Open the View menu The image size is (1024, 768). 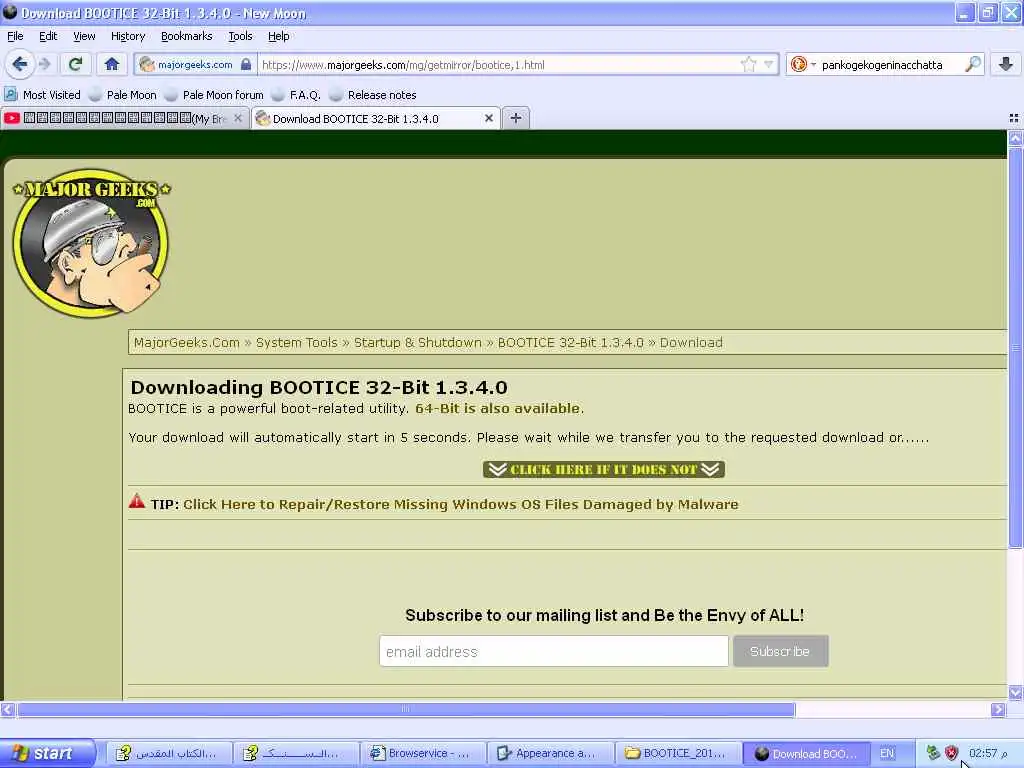point(84,36)
